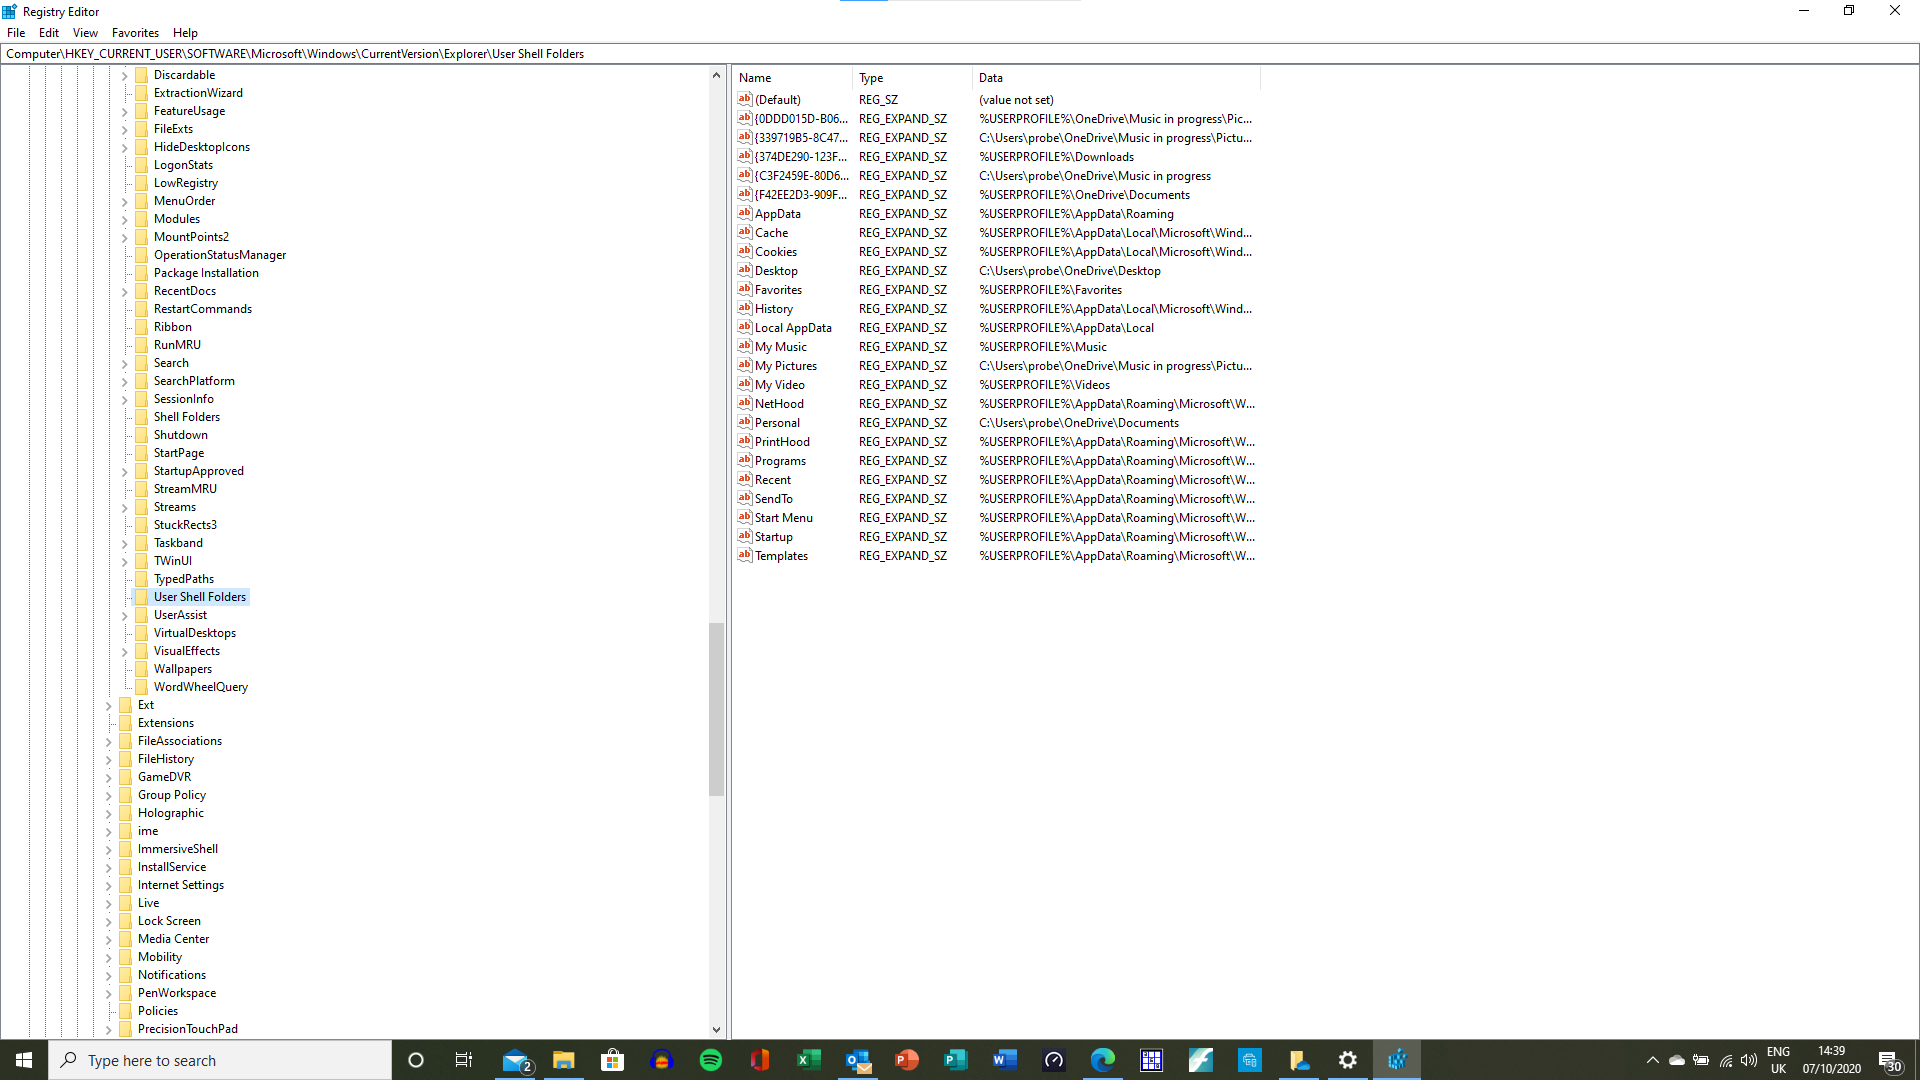
Task: Expand the UserAssist tree node
Action: [x=125, y=616]
